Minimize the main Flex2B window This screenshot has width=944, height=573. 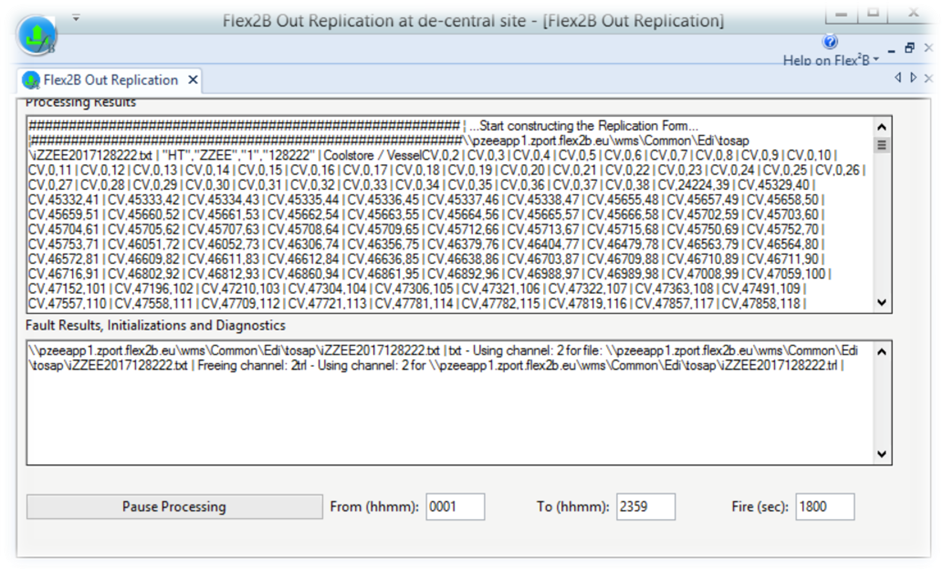tap(842, 13)
